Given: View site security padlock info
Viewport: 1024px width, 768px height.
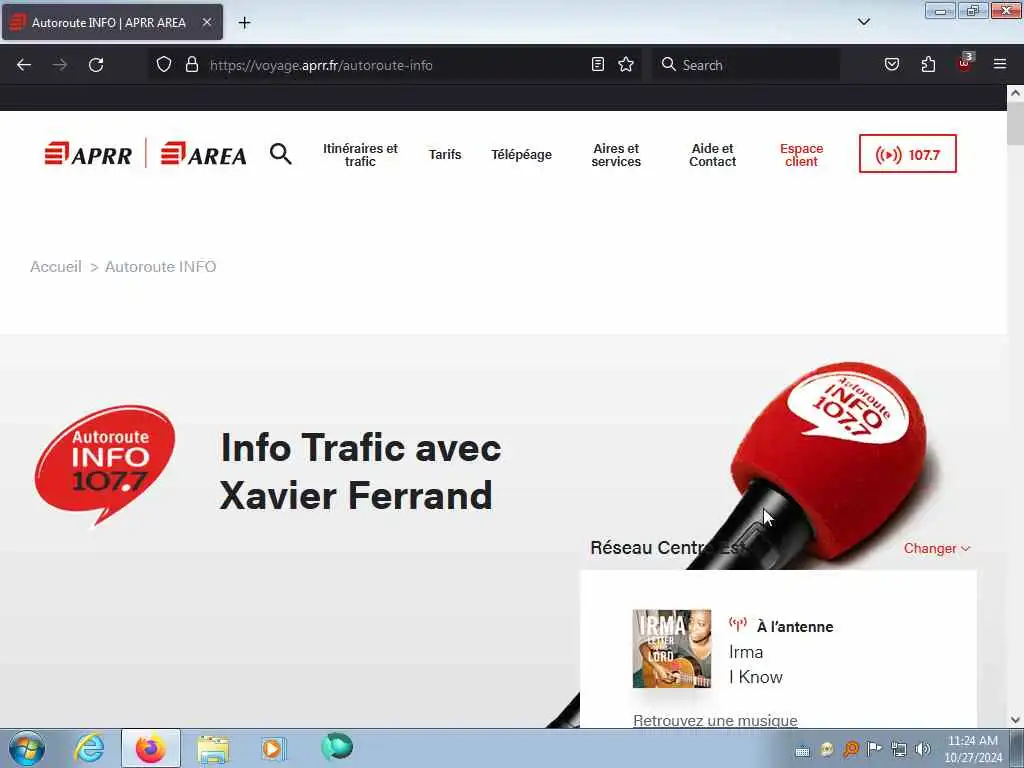Looking at the screenshot, I should click(x=191, y=65).
